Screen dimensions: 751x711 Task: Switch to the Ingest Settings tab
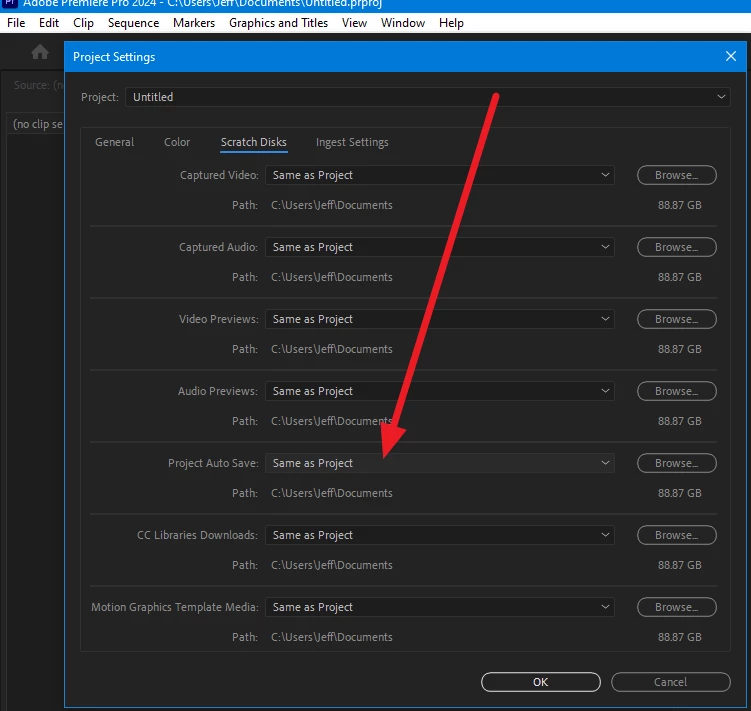[352, 142]
